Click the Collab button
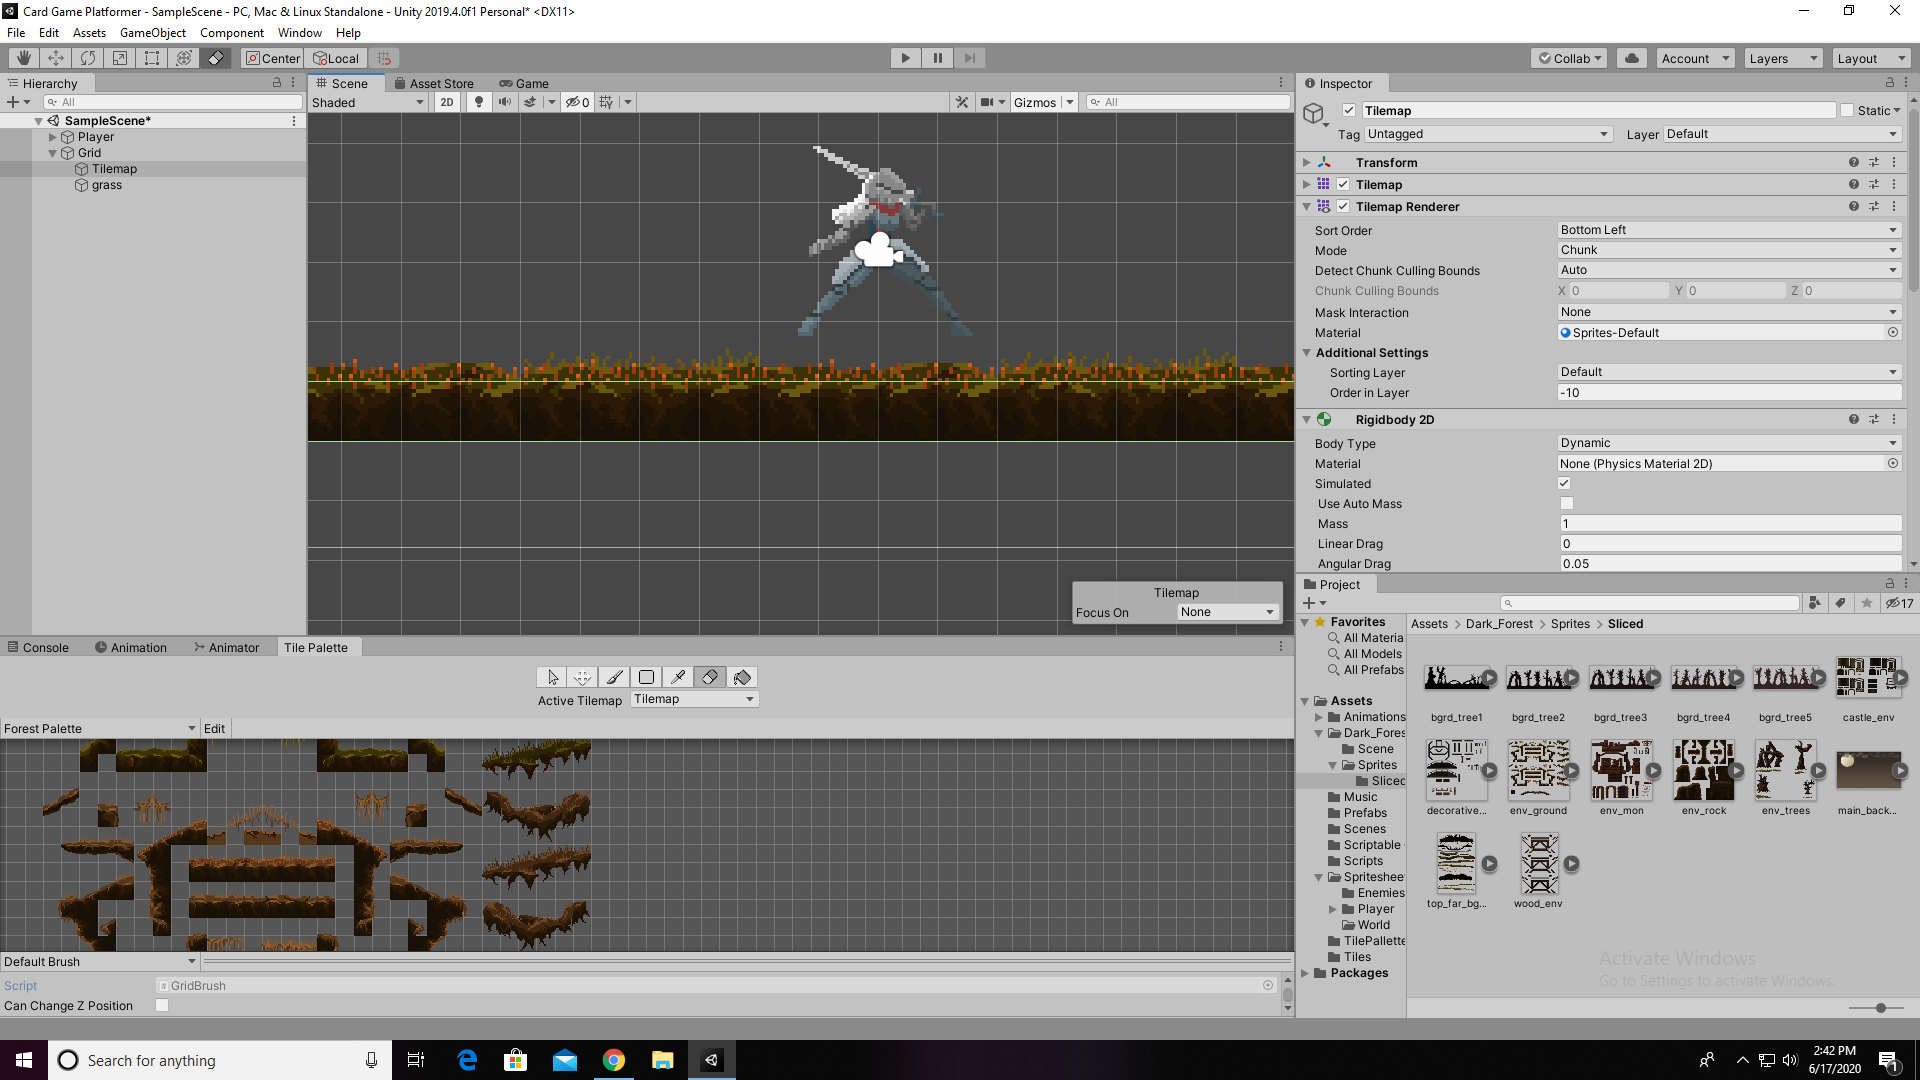Screen dimensions: 1920x1080 1569,58
